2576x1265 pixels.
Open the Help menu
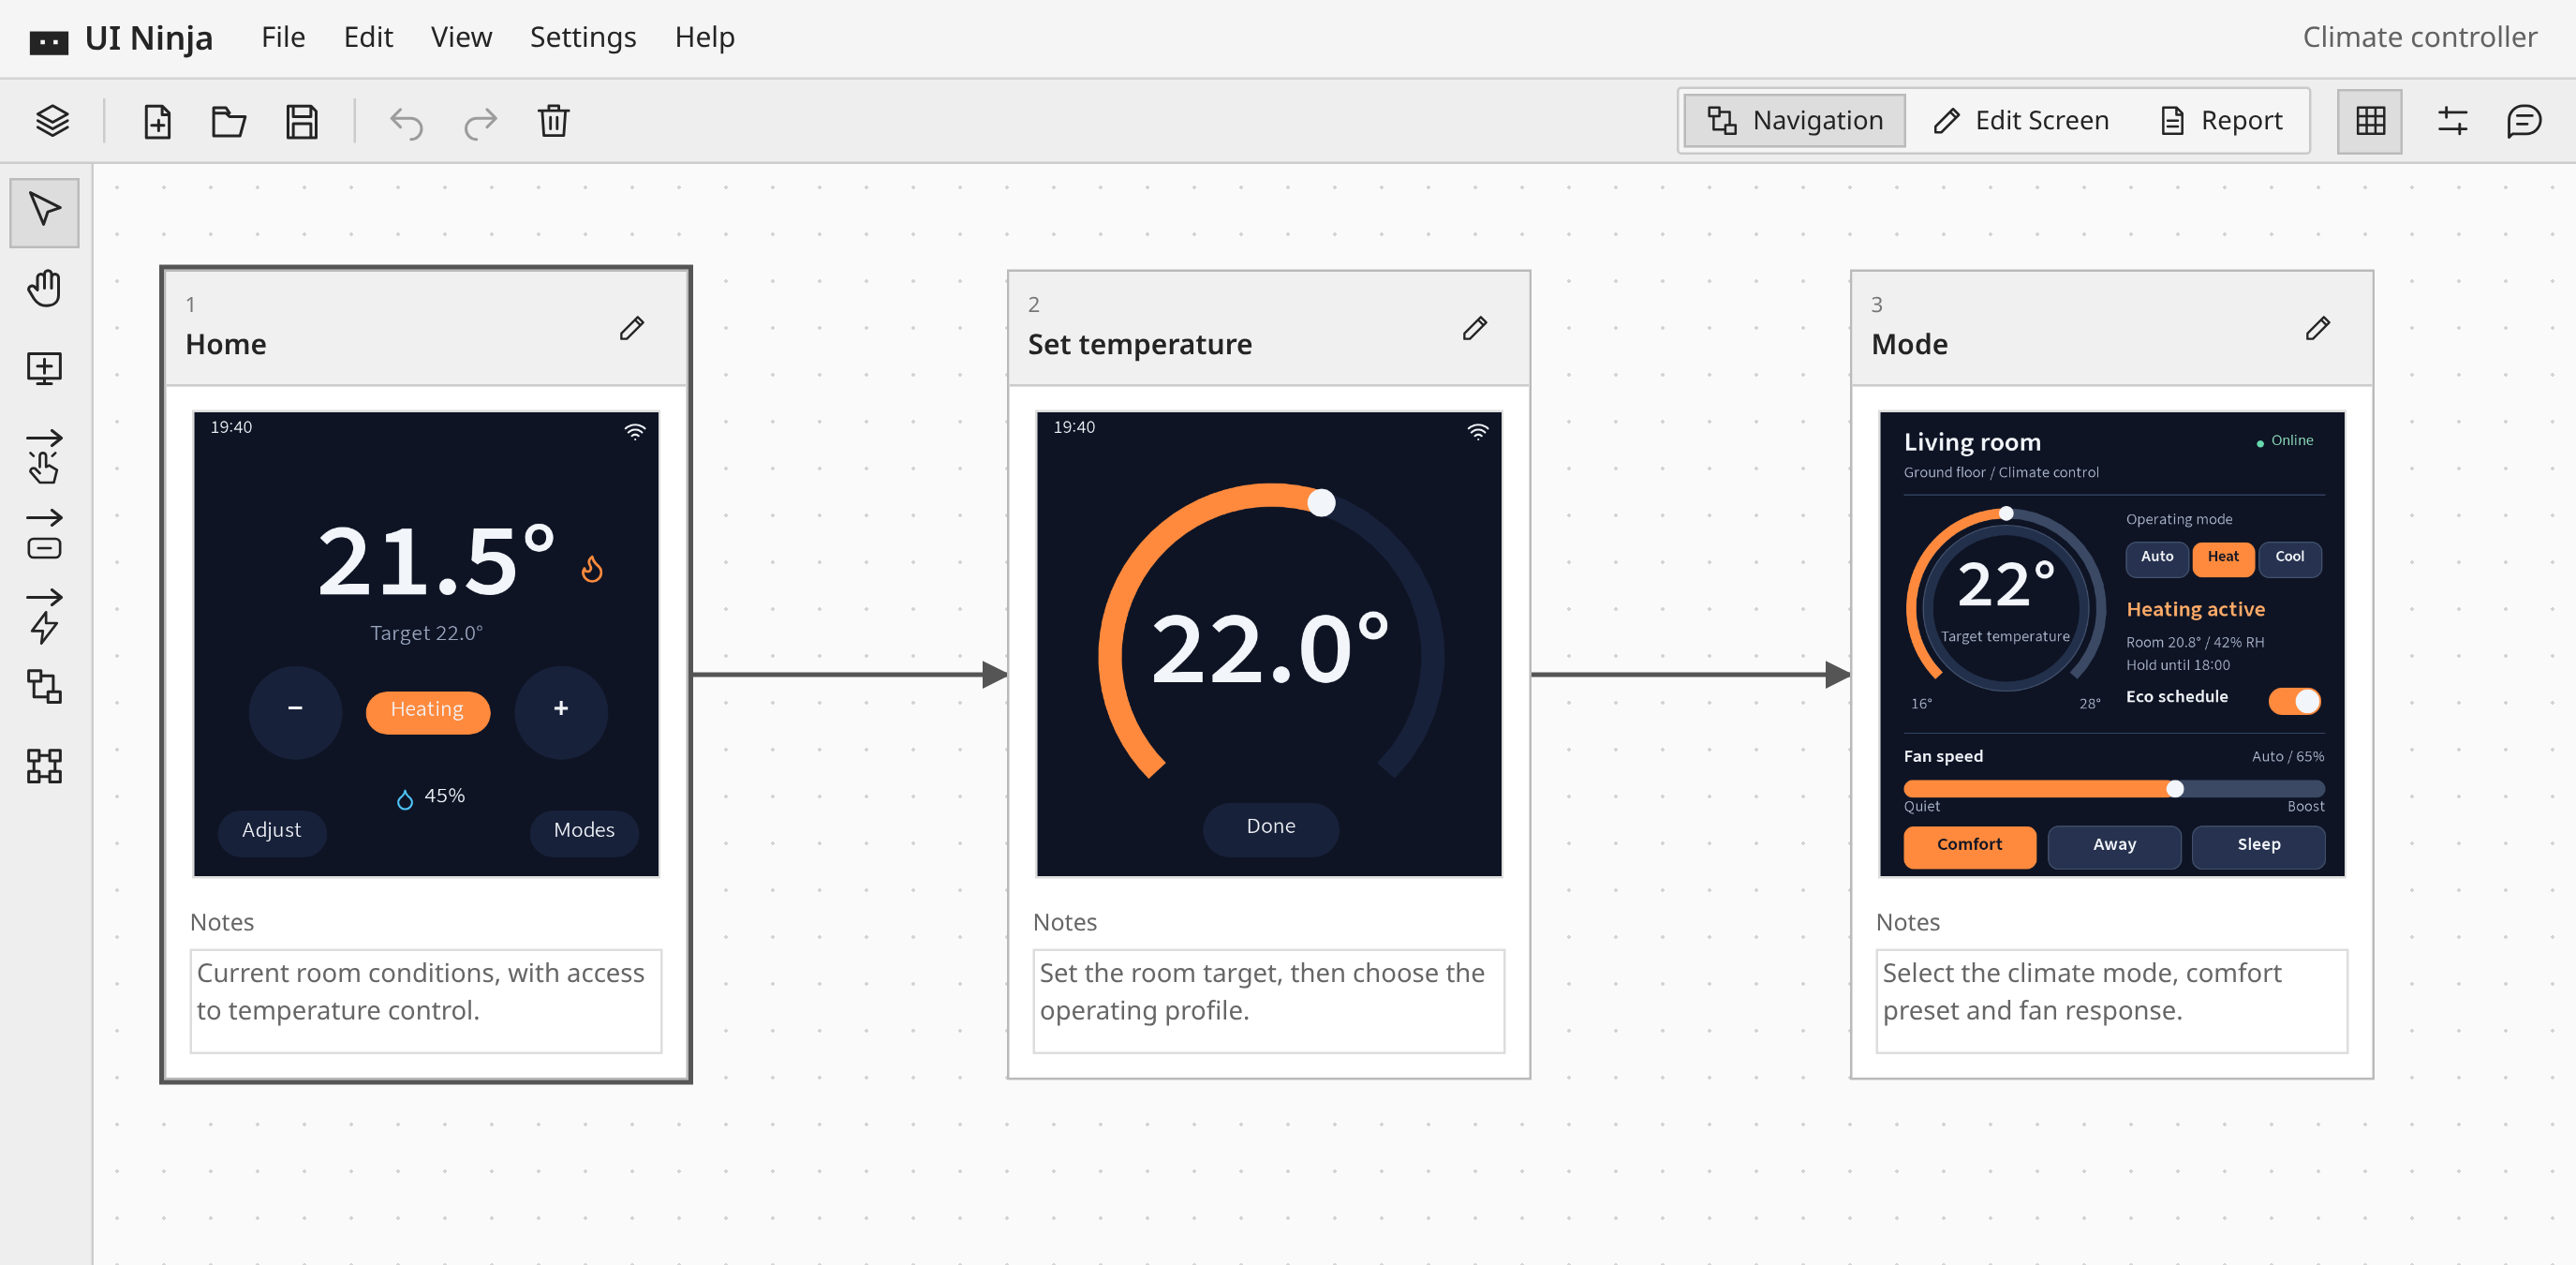[x=704, y=37]
